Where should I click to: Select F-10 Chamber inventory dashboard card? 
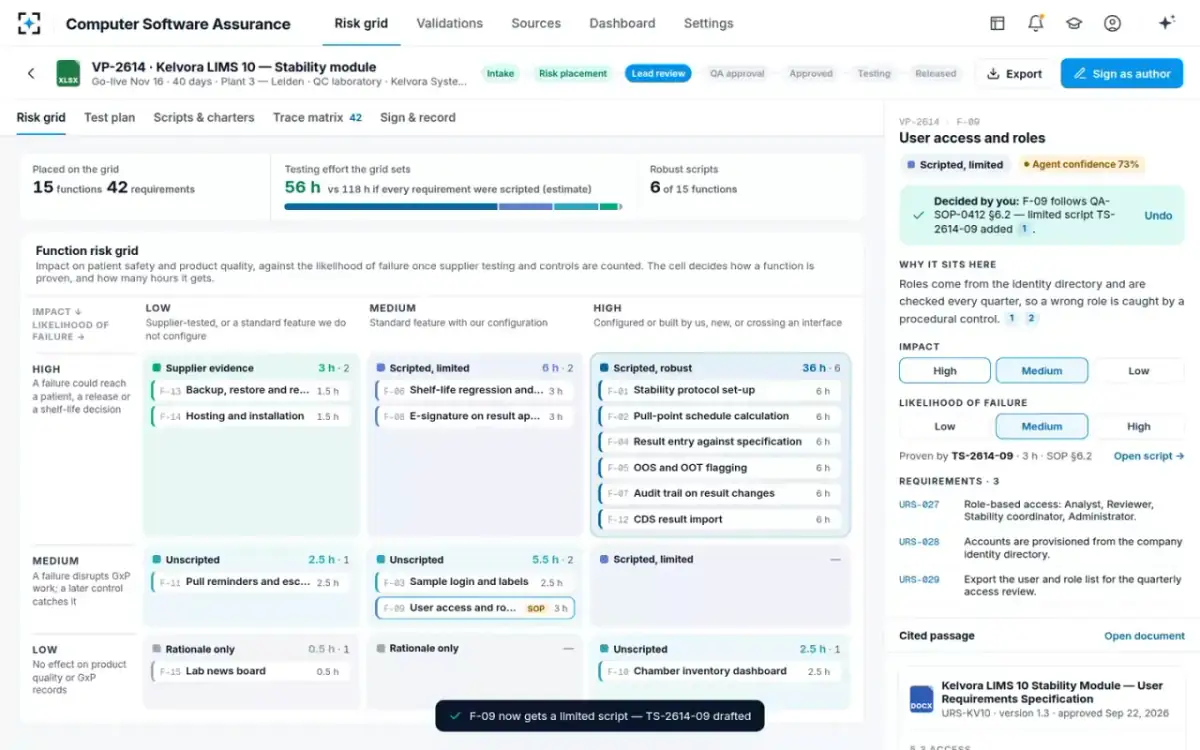[720, 672]
